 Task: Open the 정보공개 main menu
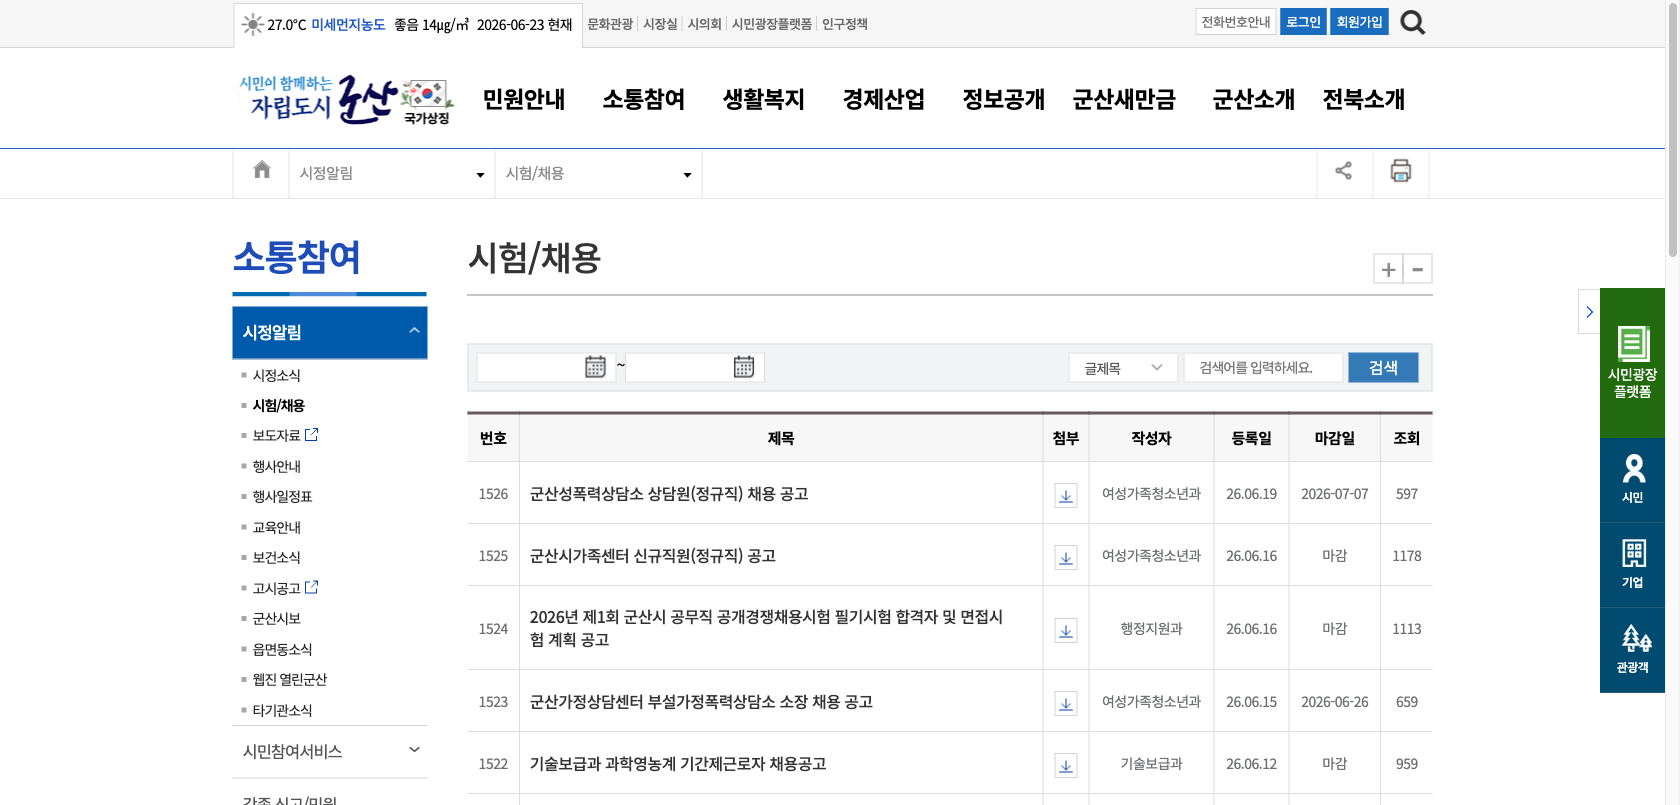1004,99
